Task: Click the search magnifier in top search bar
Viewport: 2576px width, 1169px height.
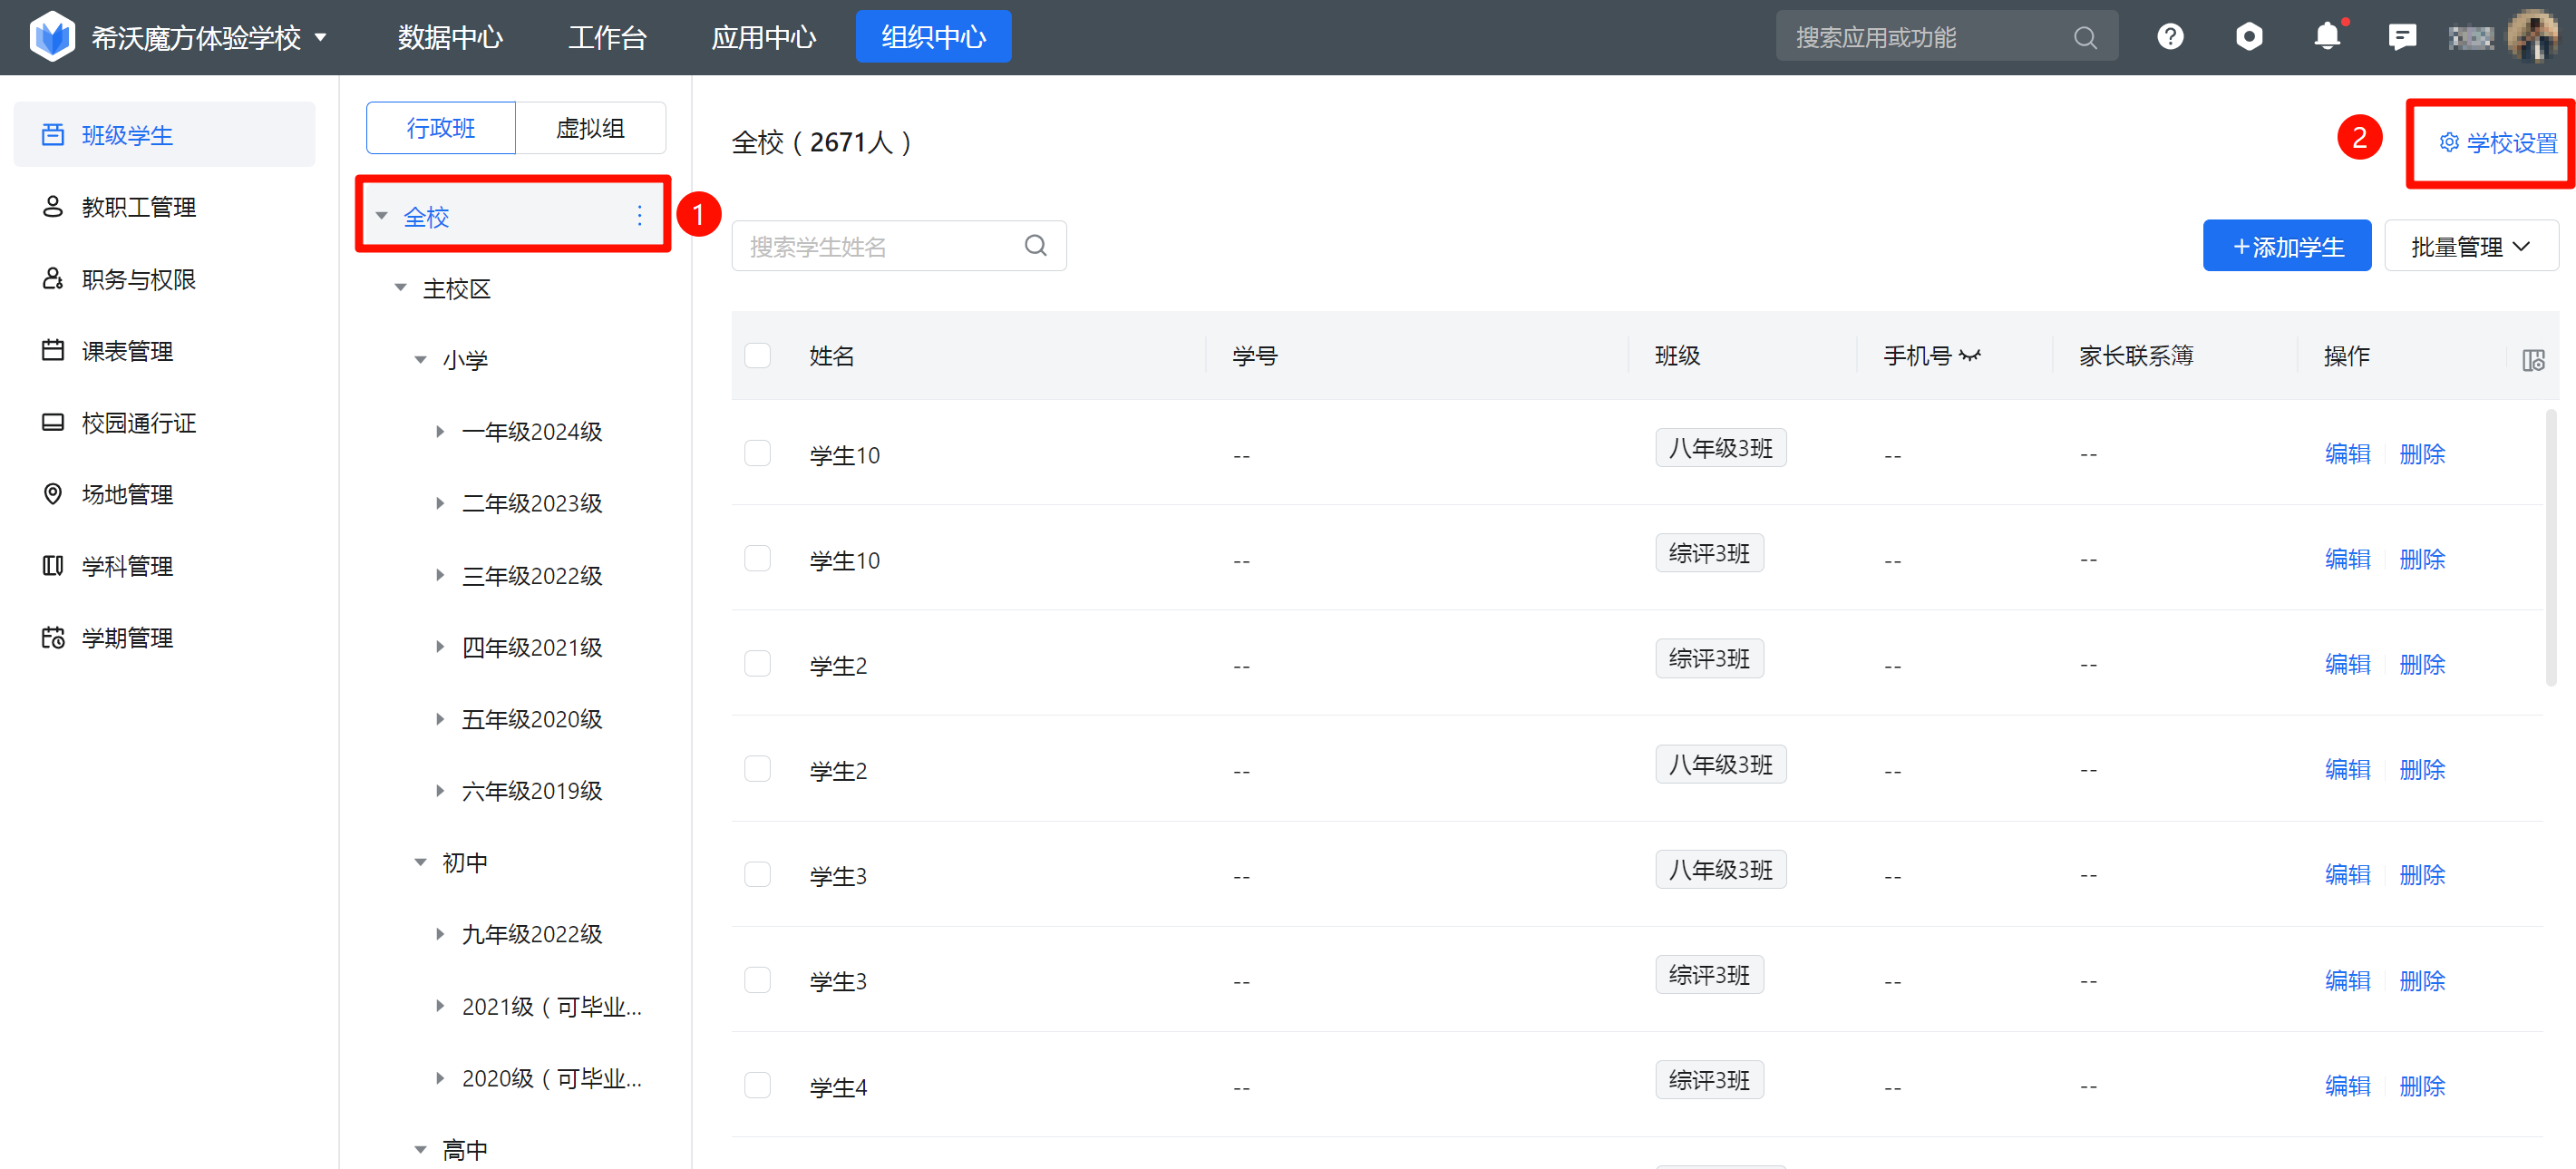Action: coord(2085,38)
